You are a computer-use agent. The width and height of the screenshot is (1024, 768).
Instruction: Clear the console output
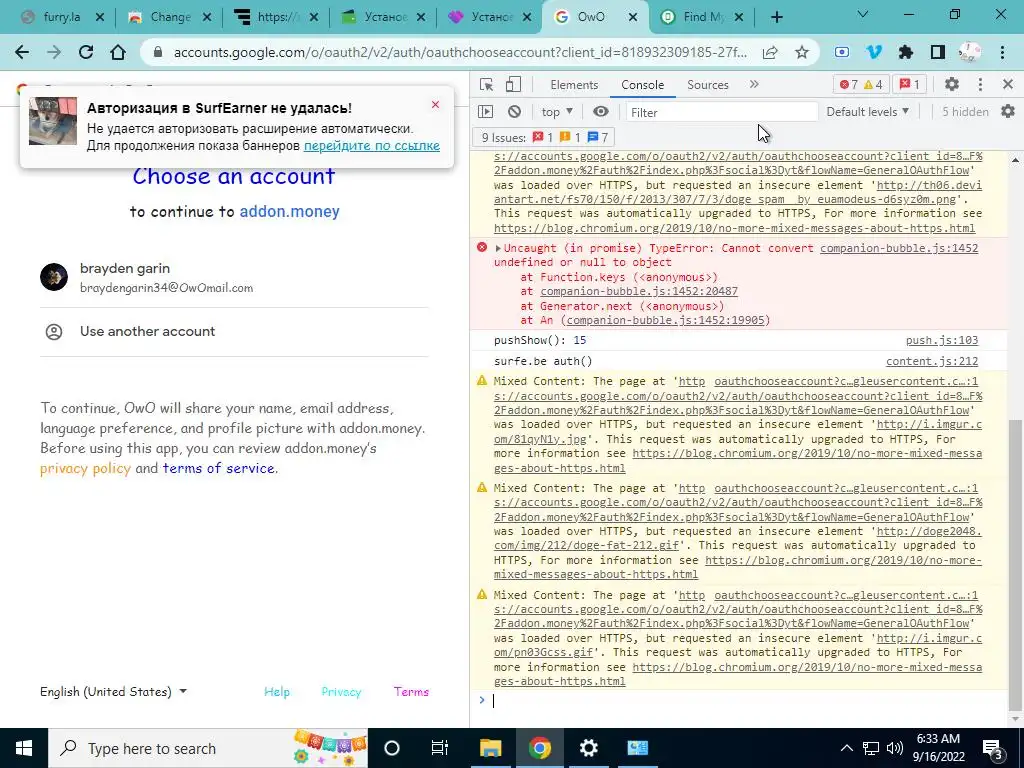click(515, 112)
